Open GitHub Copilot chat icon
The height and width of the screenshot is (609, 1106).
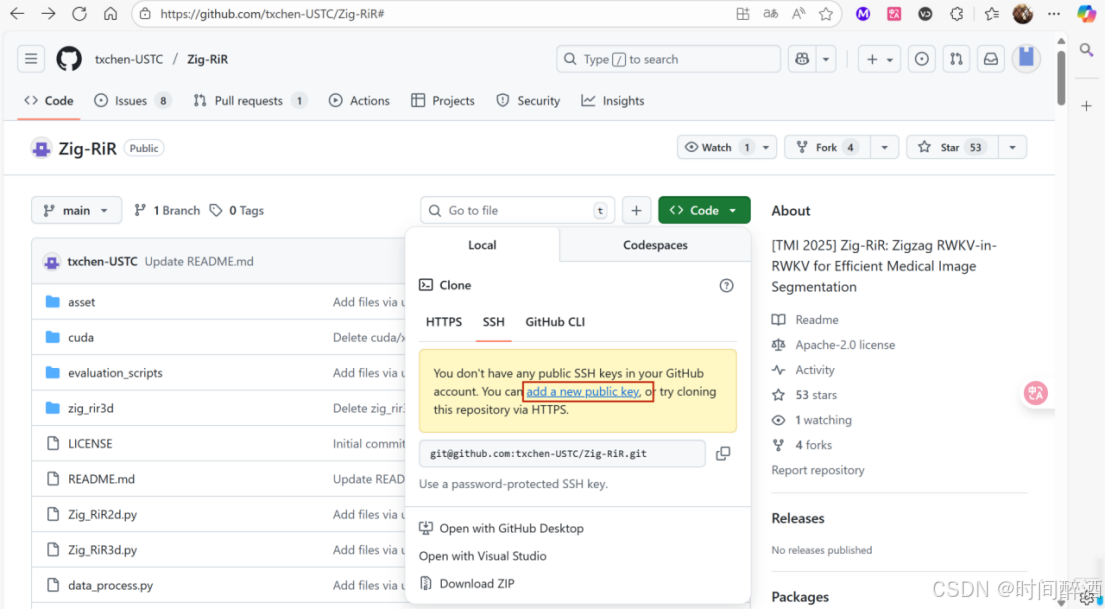802,59
